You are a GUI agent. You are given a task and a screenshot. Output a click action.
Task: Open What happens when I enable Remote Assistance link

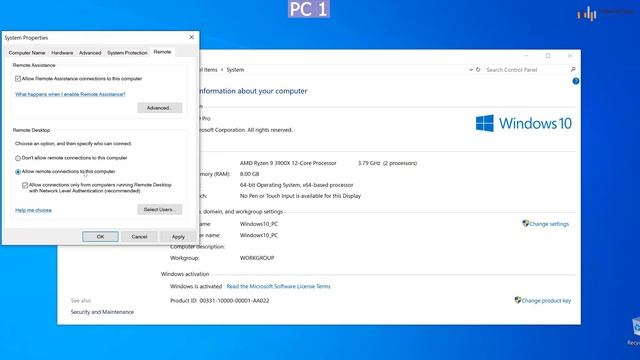pos(70,94)
